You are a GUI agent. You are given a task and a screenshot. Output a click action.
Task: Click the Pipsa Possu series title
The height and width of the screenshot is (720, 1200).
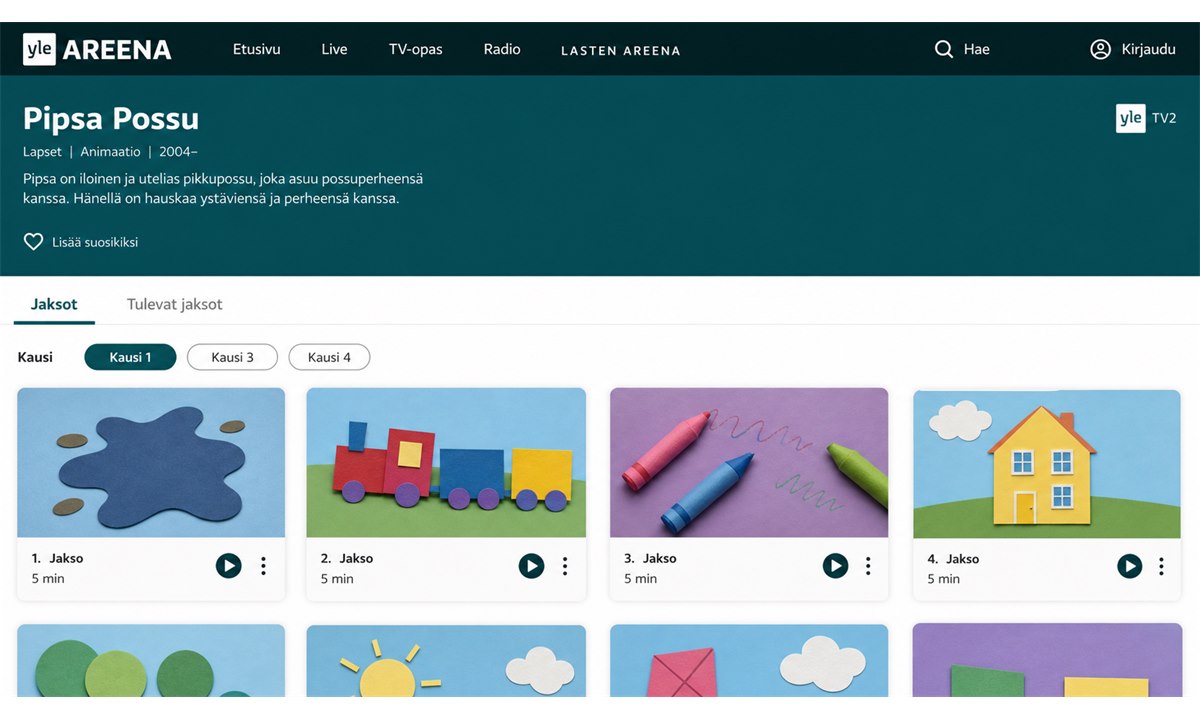pyautogui.click(x=111, y=119)
